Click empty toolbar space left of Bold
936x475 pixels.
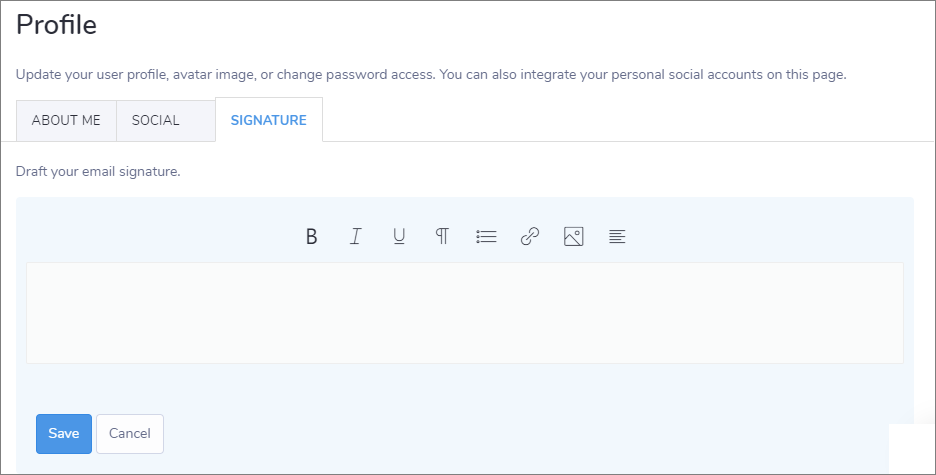coord(160,237)
